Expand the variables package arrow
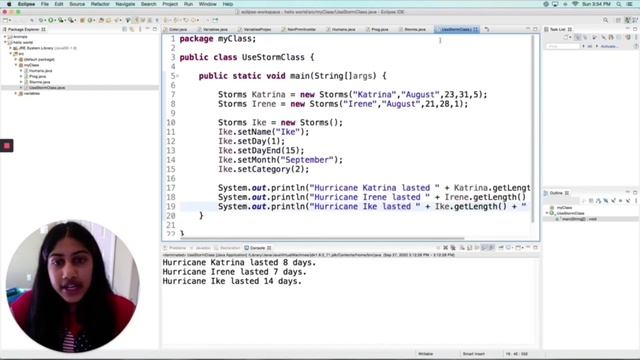 click(16, 93)
